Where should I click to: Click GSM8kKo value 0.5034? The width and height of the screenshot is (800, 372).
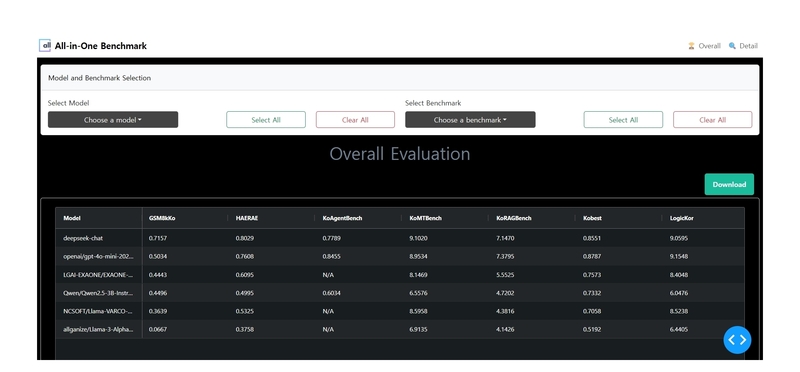[158, 256]
